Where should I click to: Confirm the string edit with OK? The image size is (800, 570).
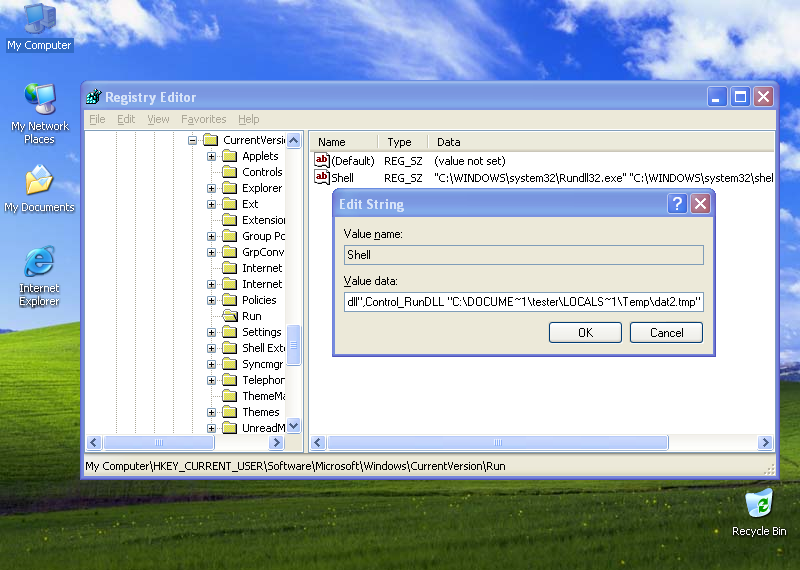[585, 333]
